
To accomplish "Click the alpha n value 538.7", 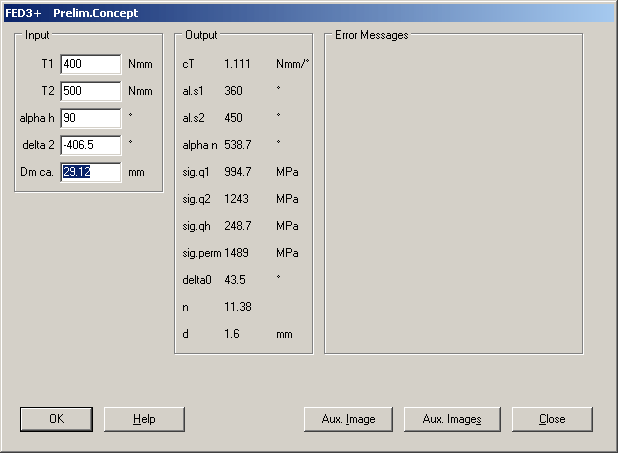I will click(x=237, y=144).
